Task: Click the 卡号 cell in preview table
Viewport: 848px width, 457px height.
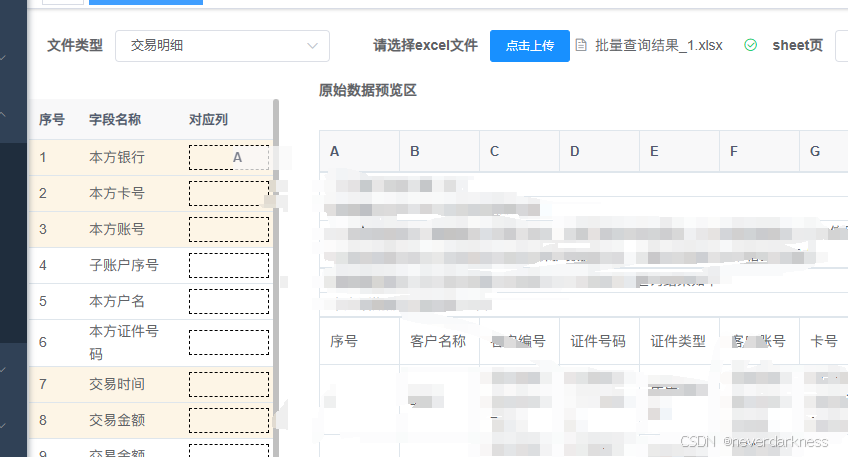Action: (x=824, y=341)
